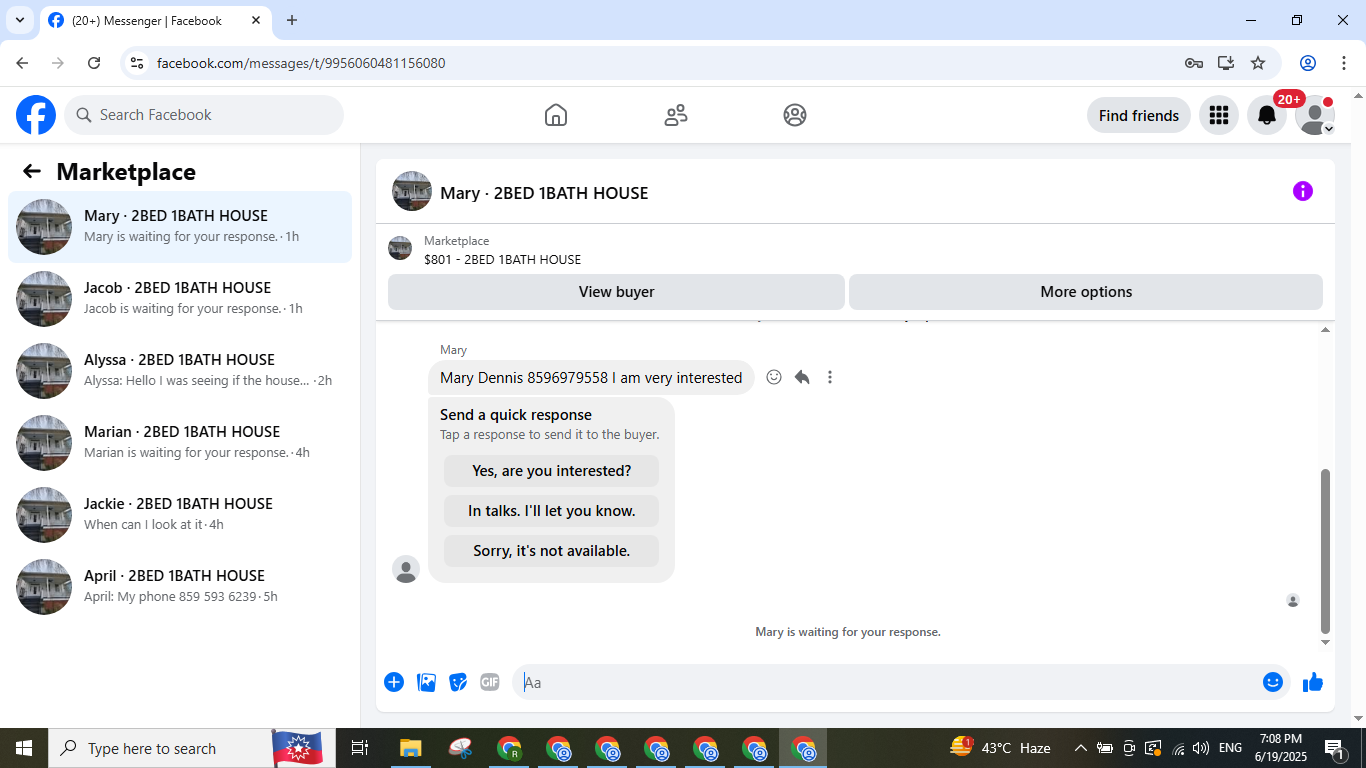Click the install app icon in address bar
This screenshot has height=768, width=1366.
[x=1226, y=63]
